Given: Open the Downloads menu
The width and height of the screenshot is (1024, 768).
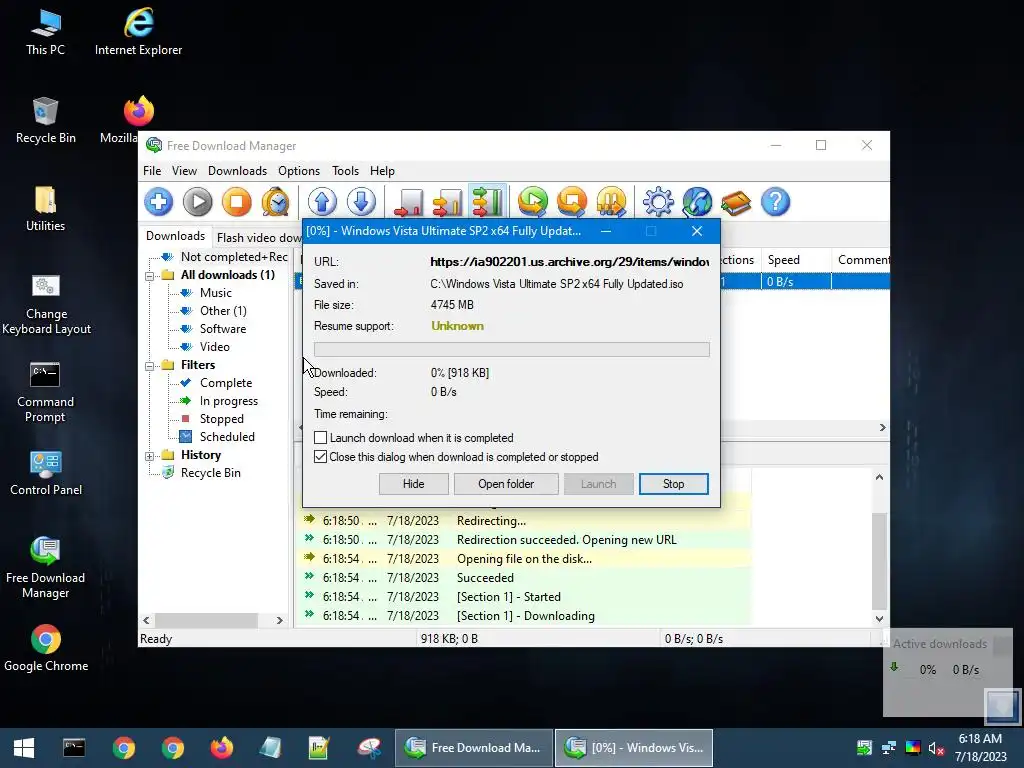Looking at the screenshot, I should 237,170.
